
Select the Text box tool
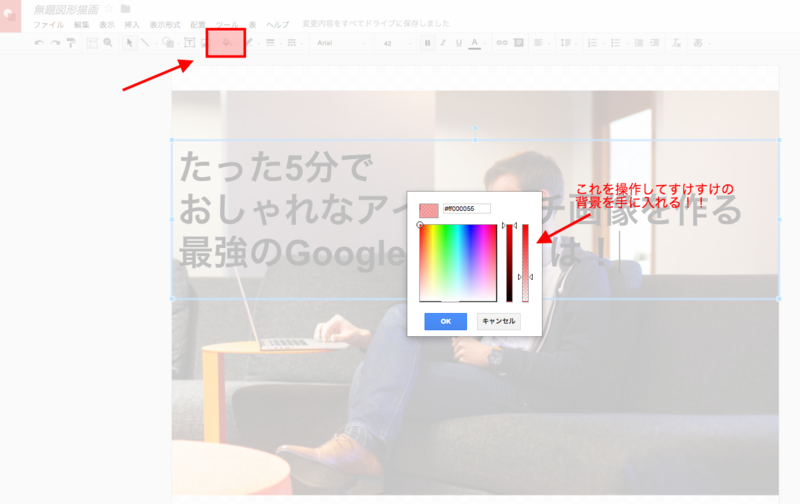tap(189, 43)
